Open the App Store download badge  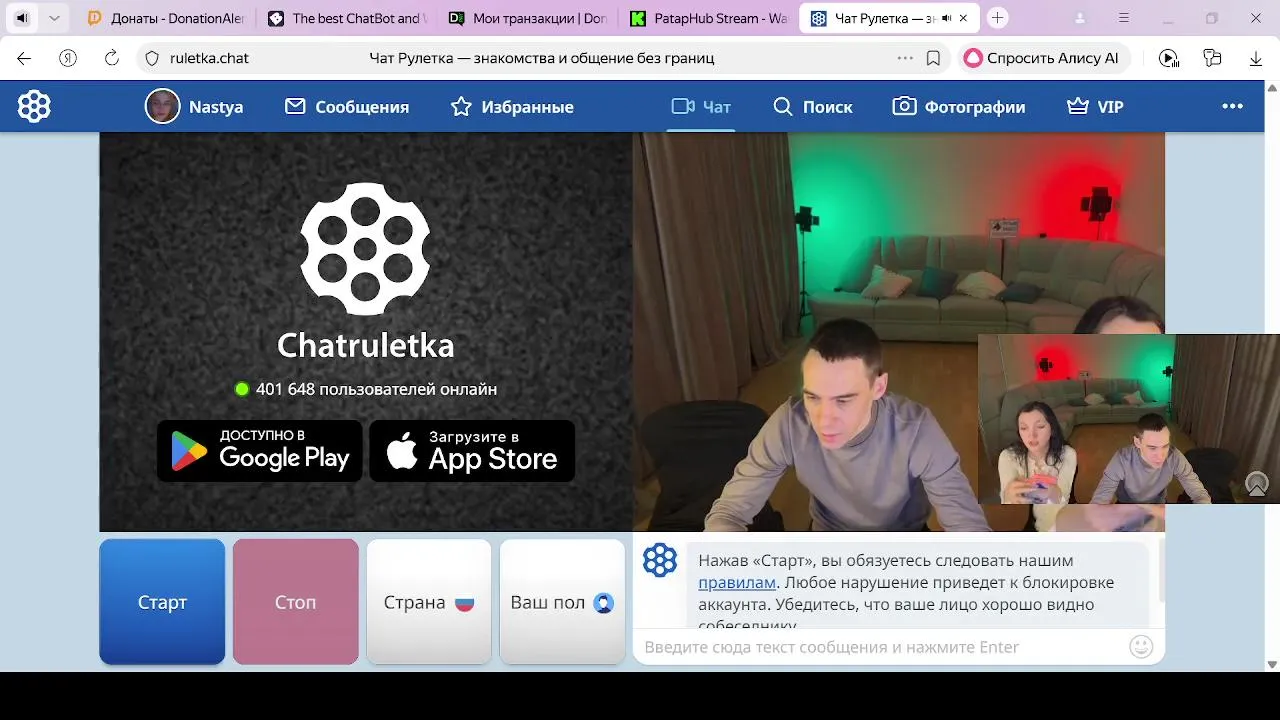click(472, 451)
